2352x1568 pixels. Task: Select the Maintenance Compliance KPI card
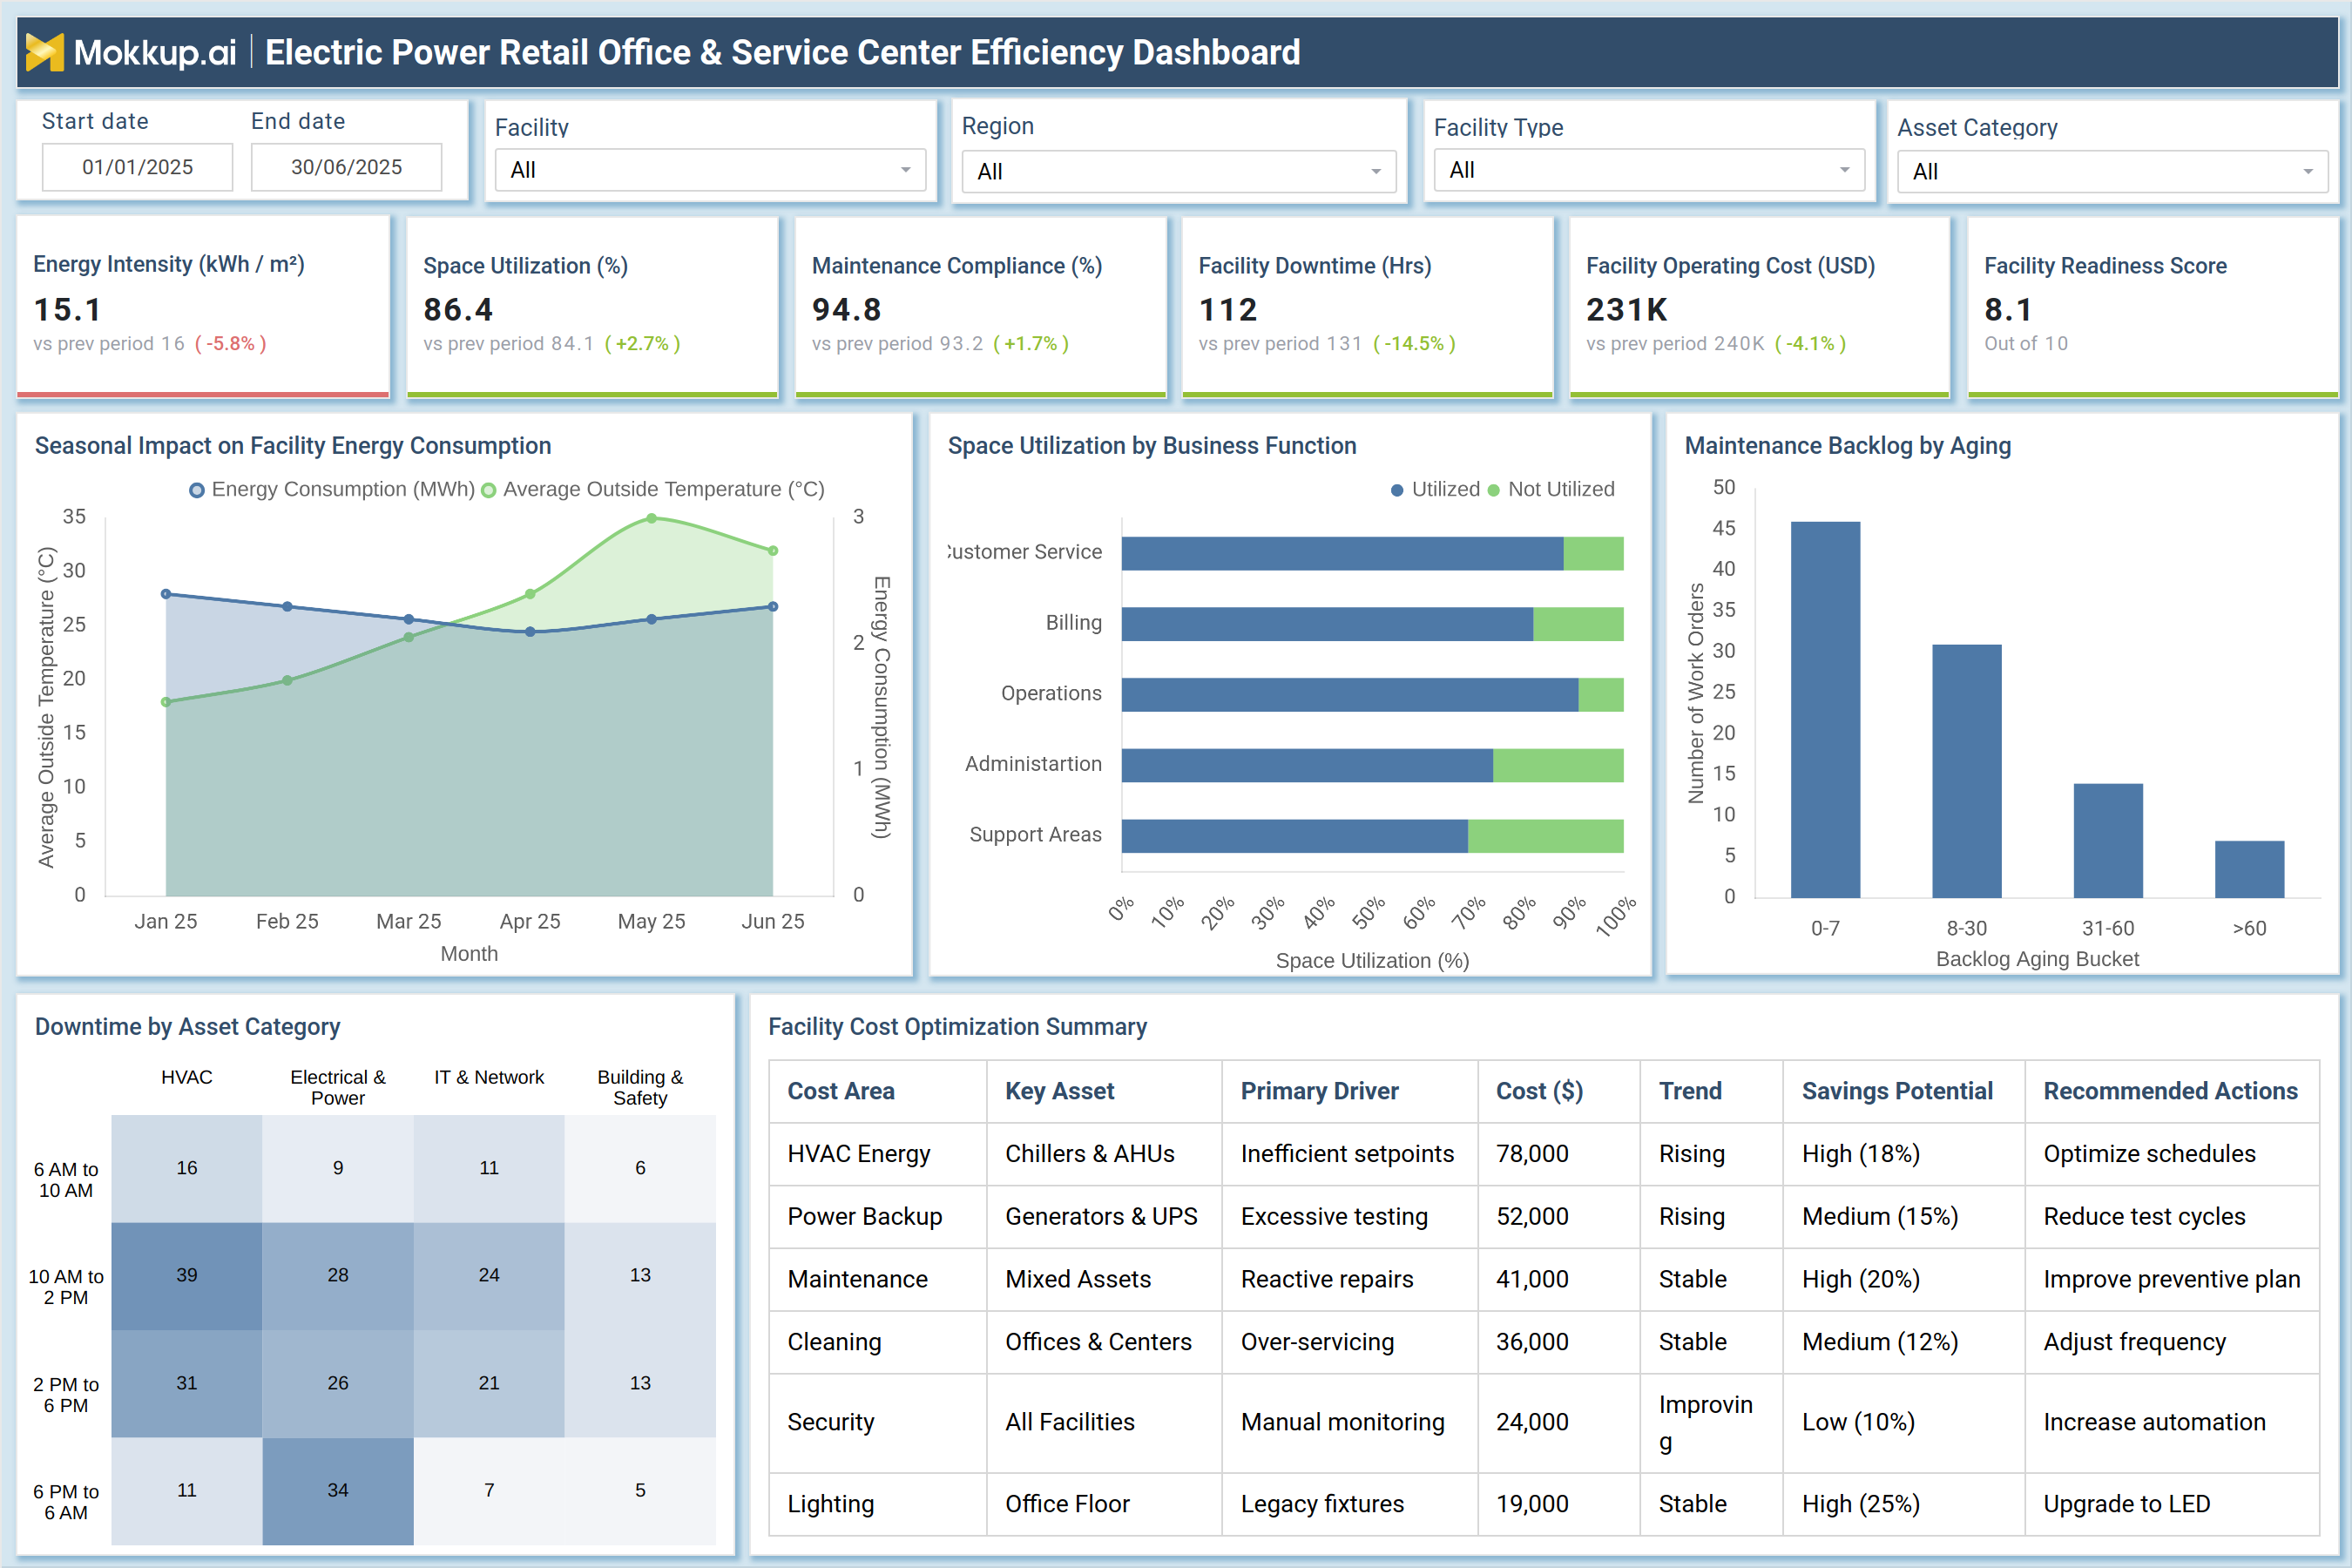980,307
